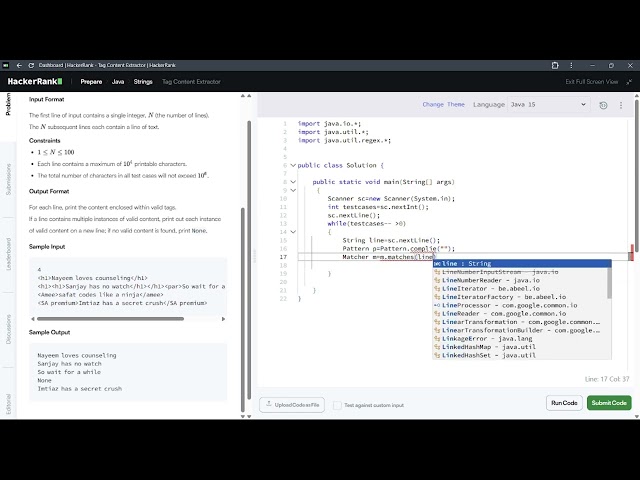Open the Leaderboard side tab
The height and width of the screenshot is (480, 640).
(8, 254)
